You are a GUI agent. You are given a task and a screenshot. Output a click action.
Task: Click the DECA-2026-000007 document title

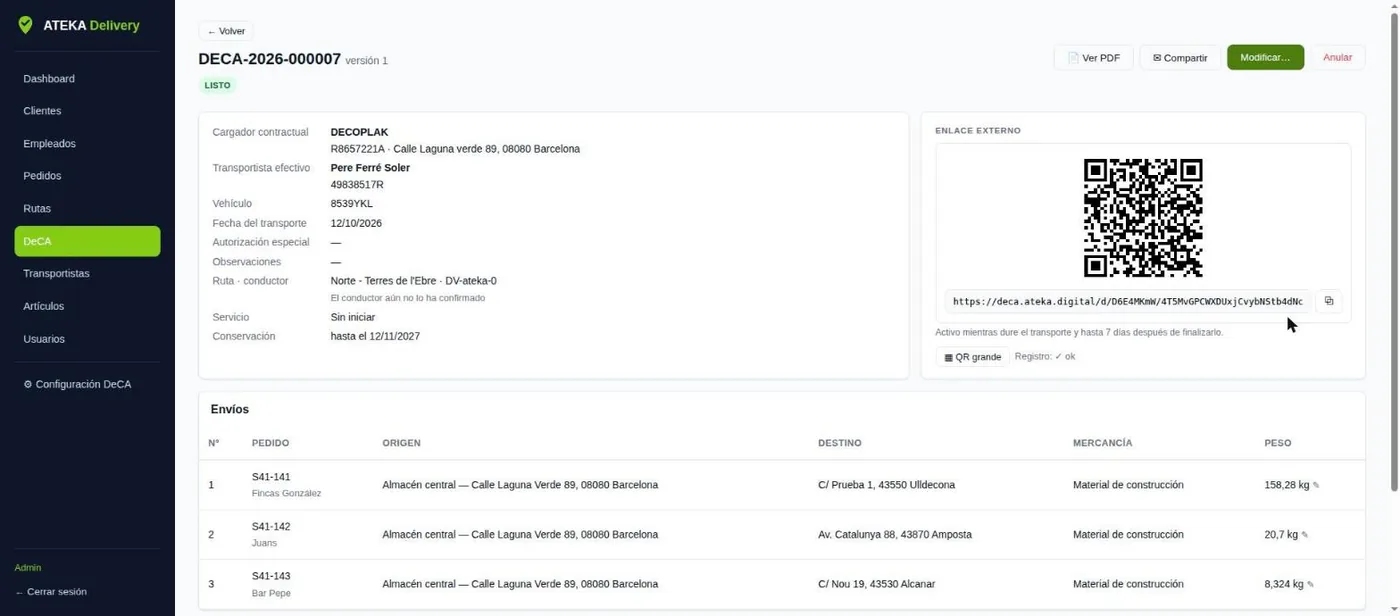pyautogui.click(x=270, y=59)
